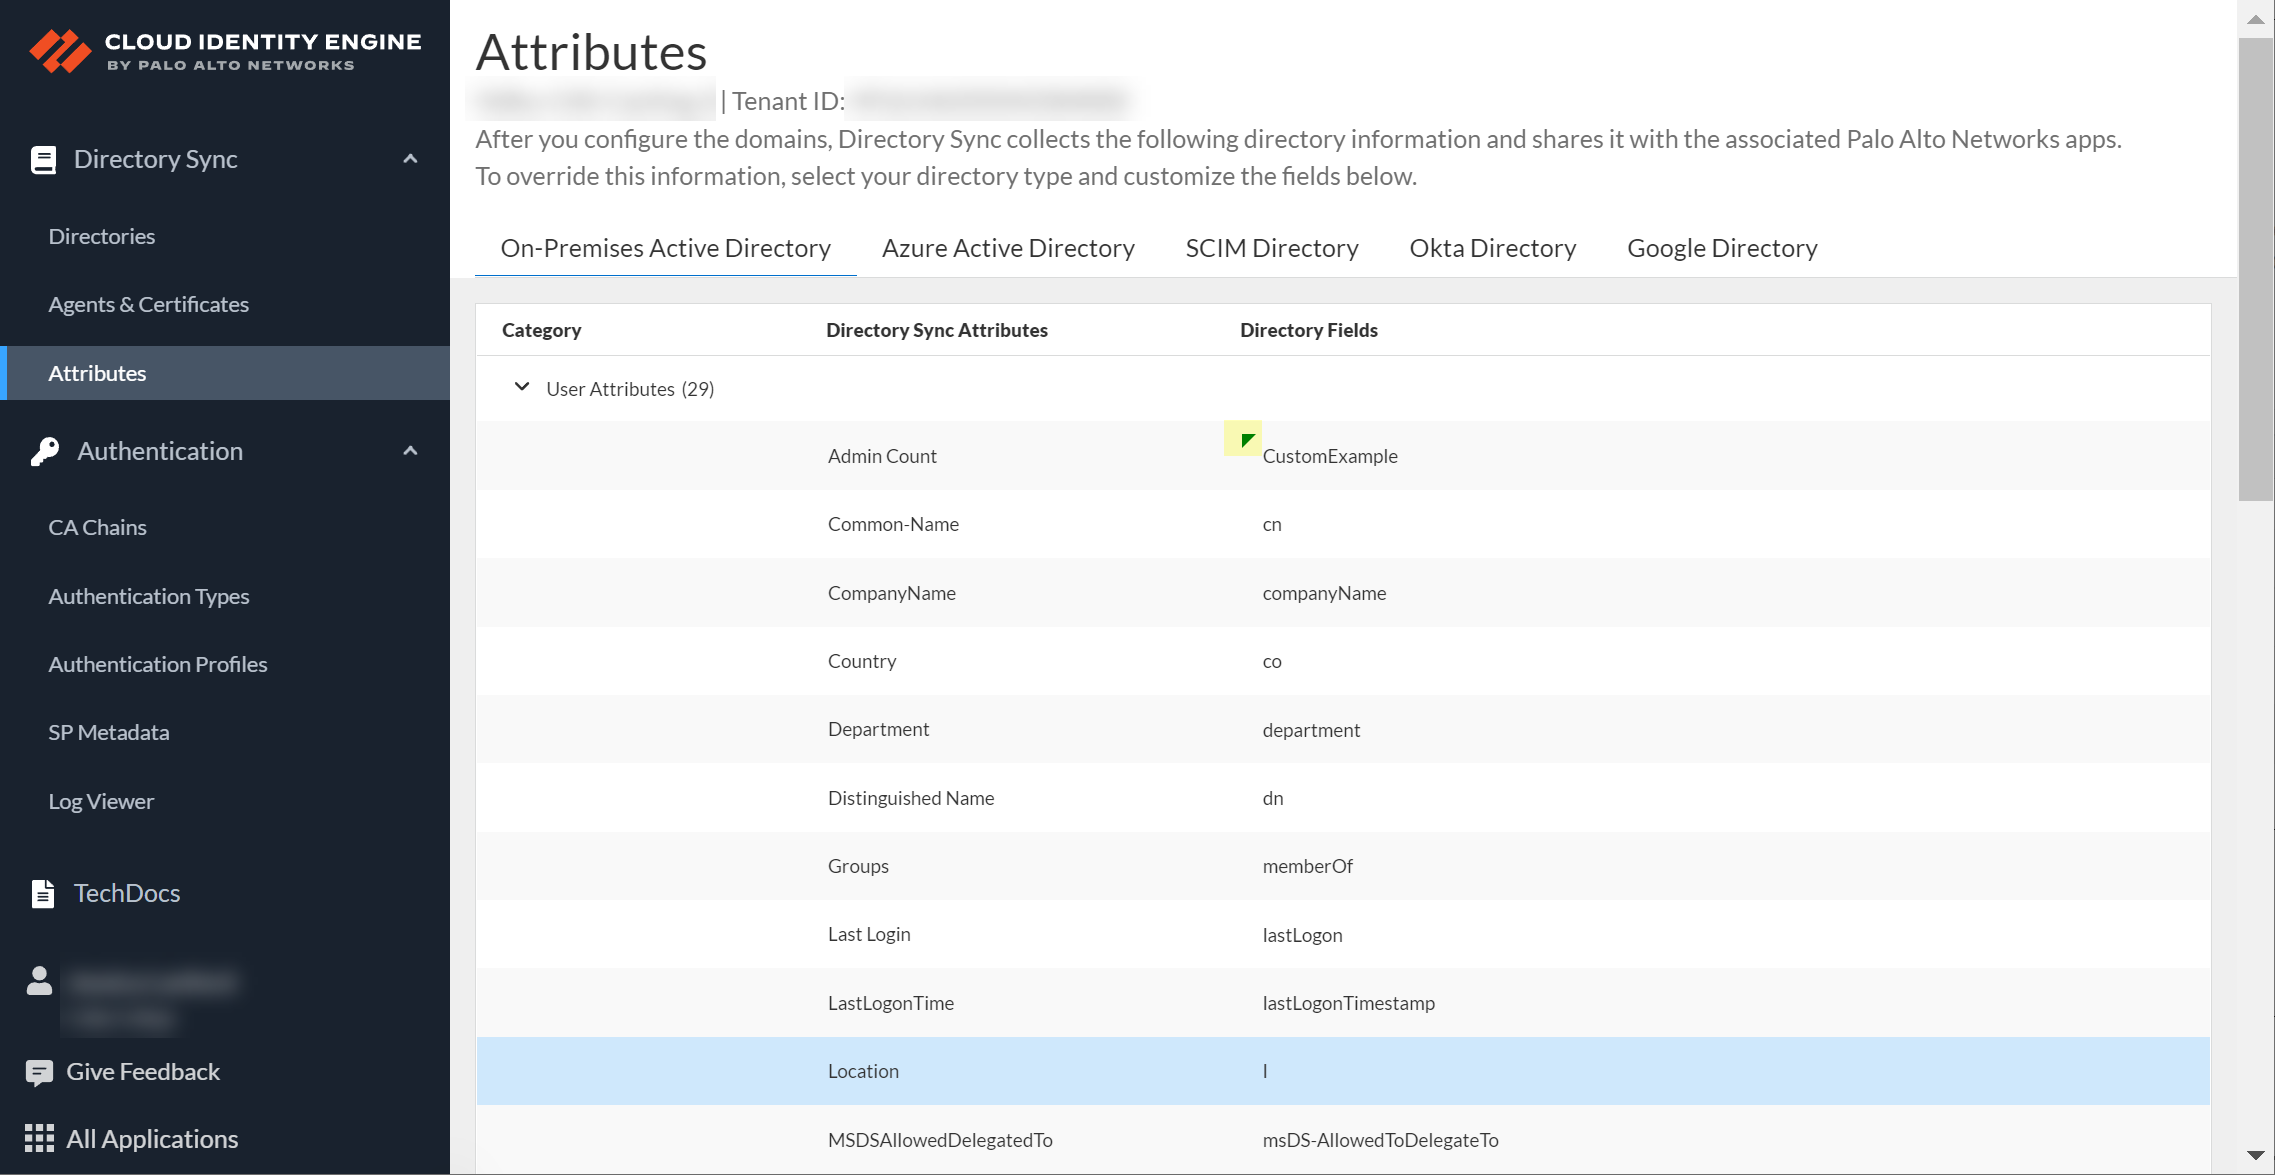Open Authentication Profiles in the sidebar
The width and height of the screenshot is (2275, 1175).
(158, 664)
